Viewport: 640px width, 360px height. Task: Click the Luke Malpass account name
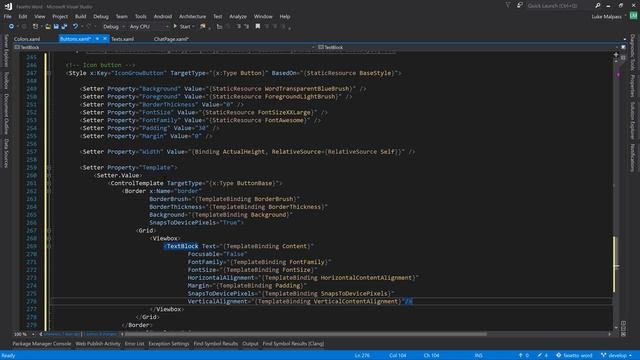(x=606, y=16)
